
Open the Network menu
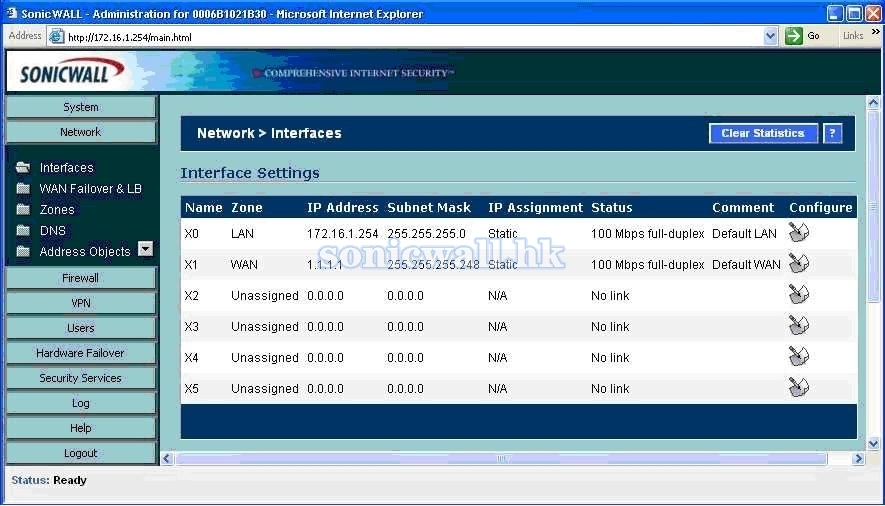click(81, 132)
